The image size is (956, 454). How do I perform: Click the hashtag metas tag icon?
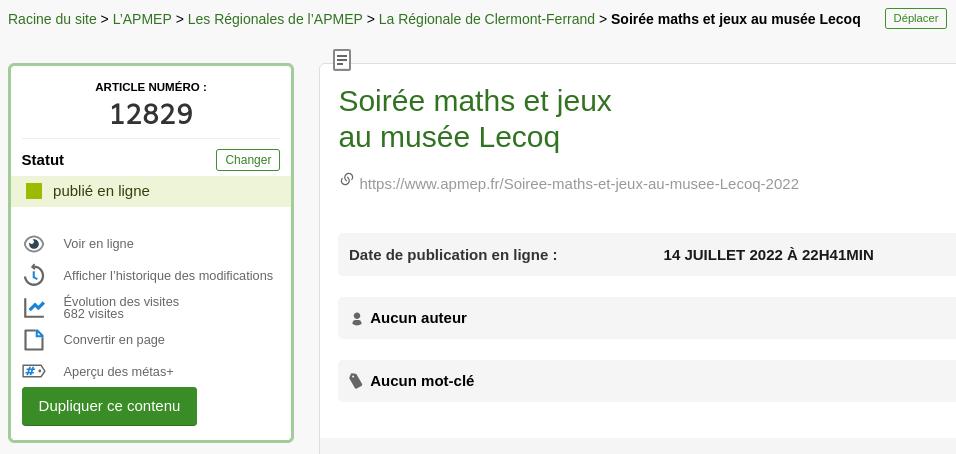34,371
